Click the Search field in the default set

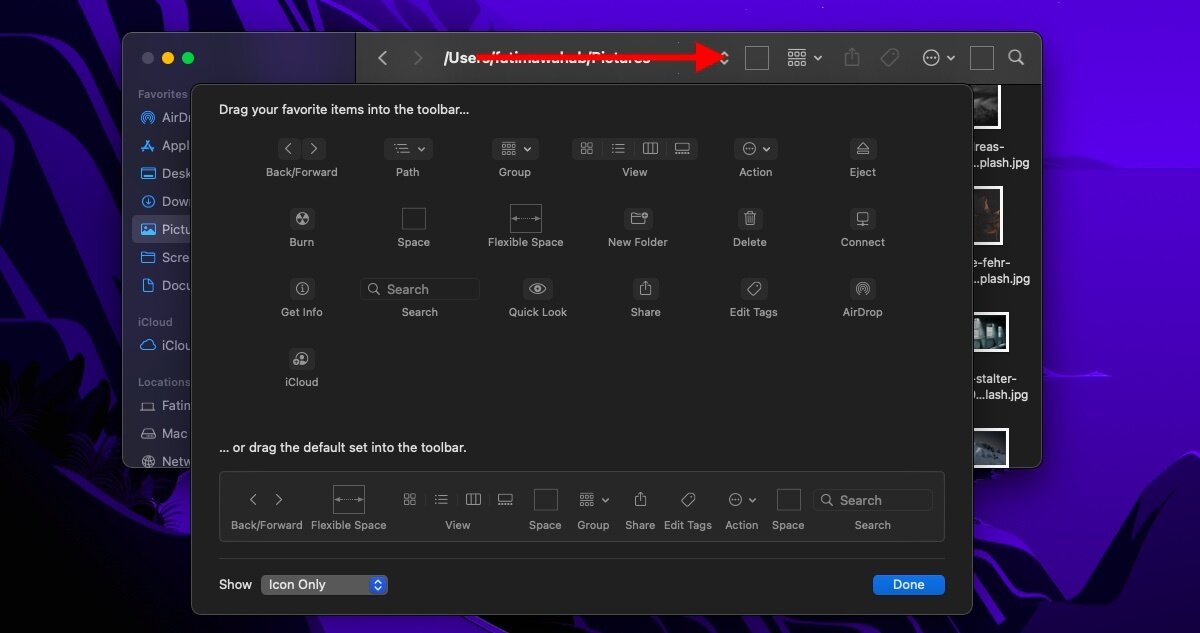point(871,500)
